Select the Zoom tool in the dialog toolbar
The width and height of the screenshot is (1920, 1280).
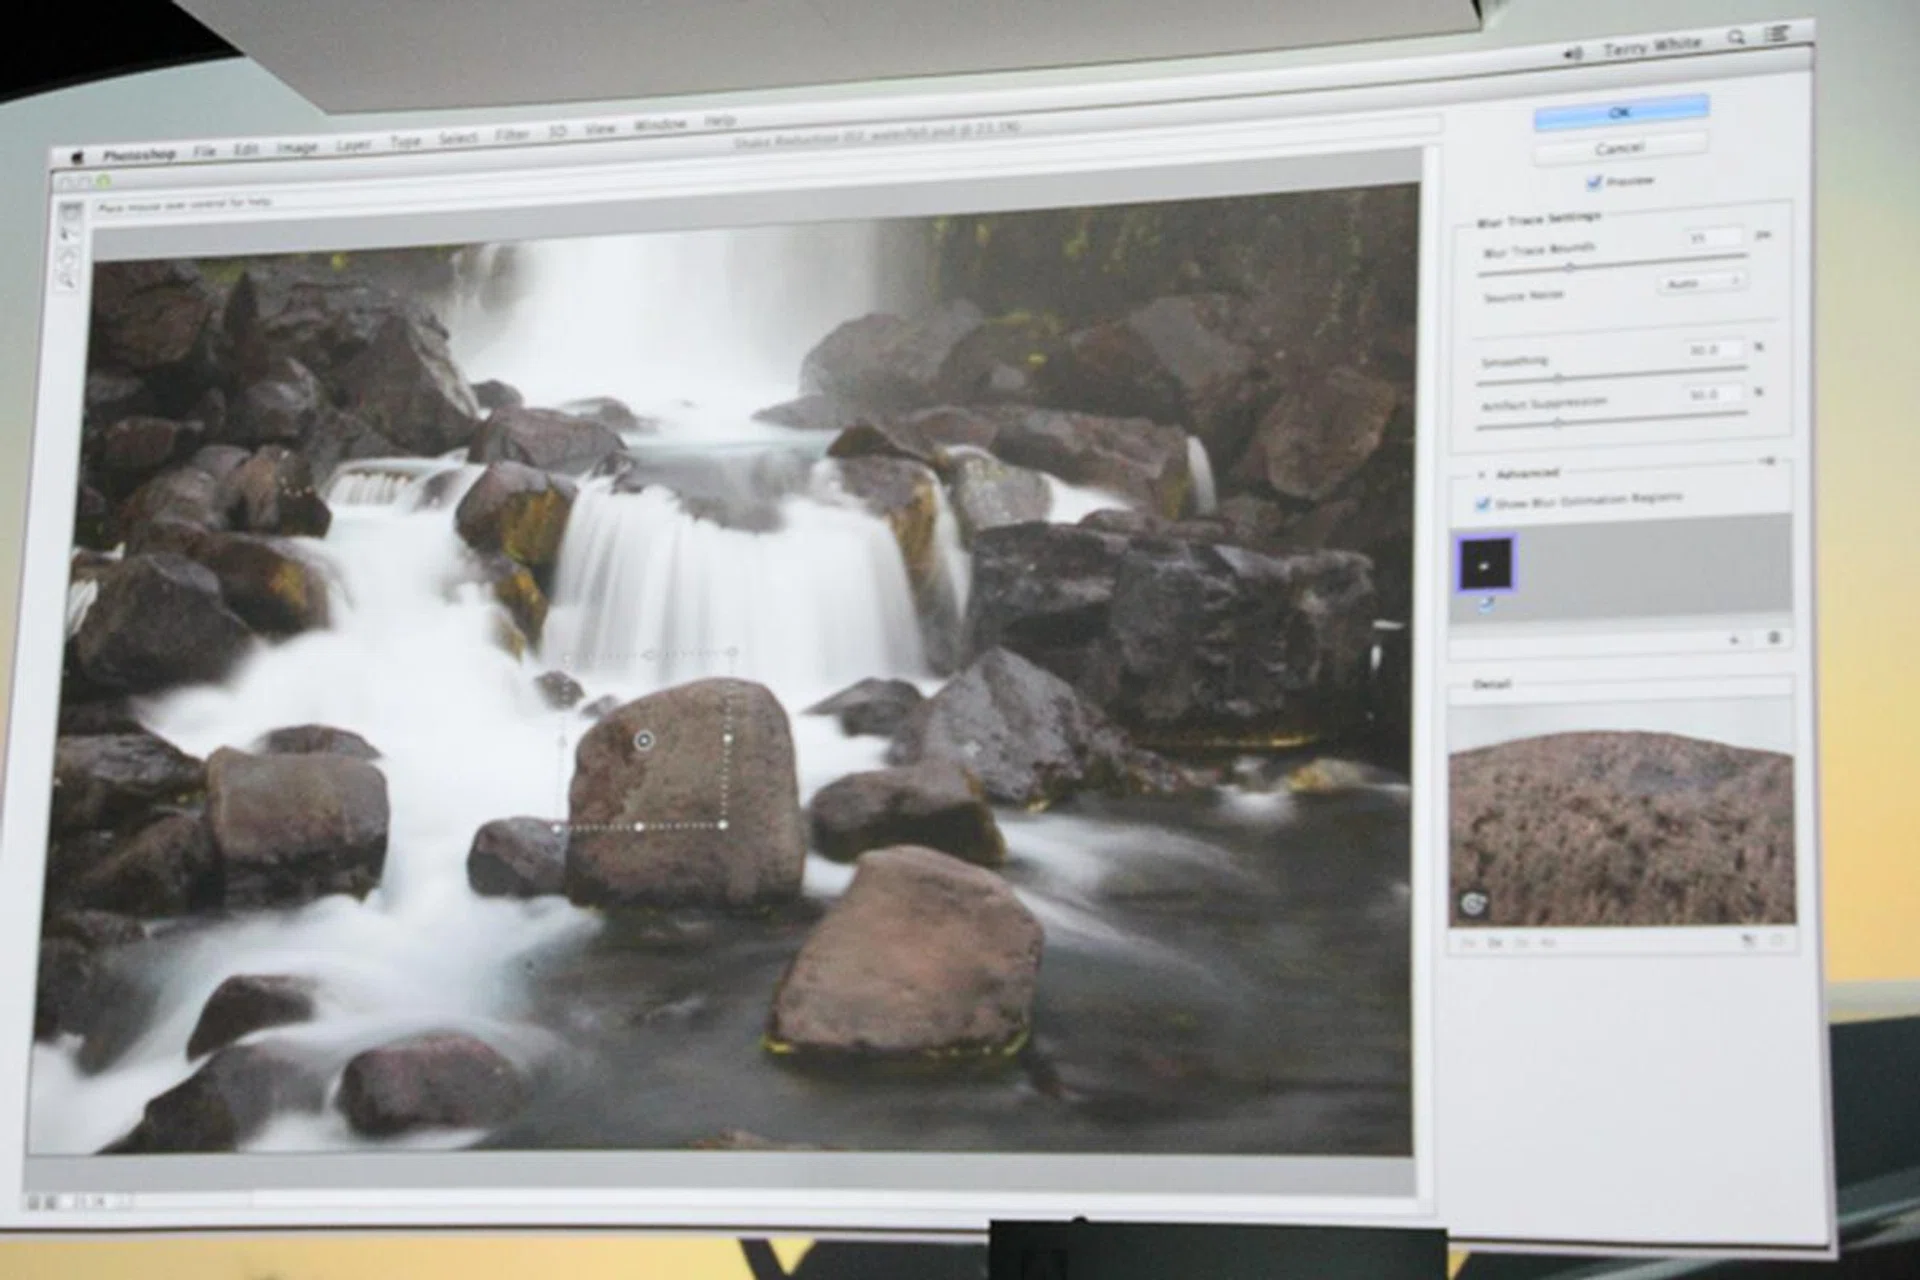click(69, 283)
